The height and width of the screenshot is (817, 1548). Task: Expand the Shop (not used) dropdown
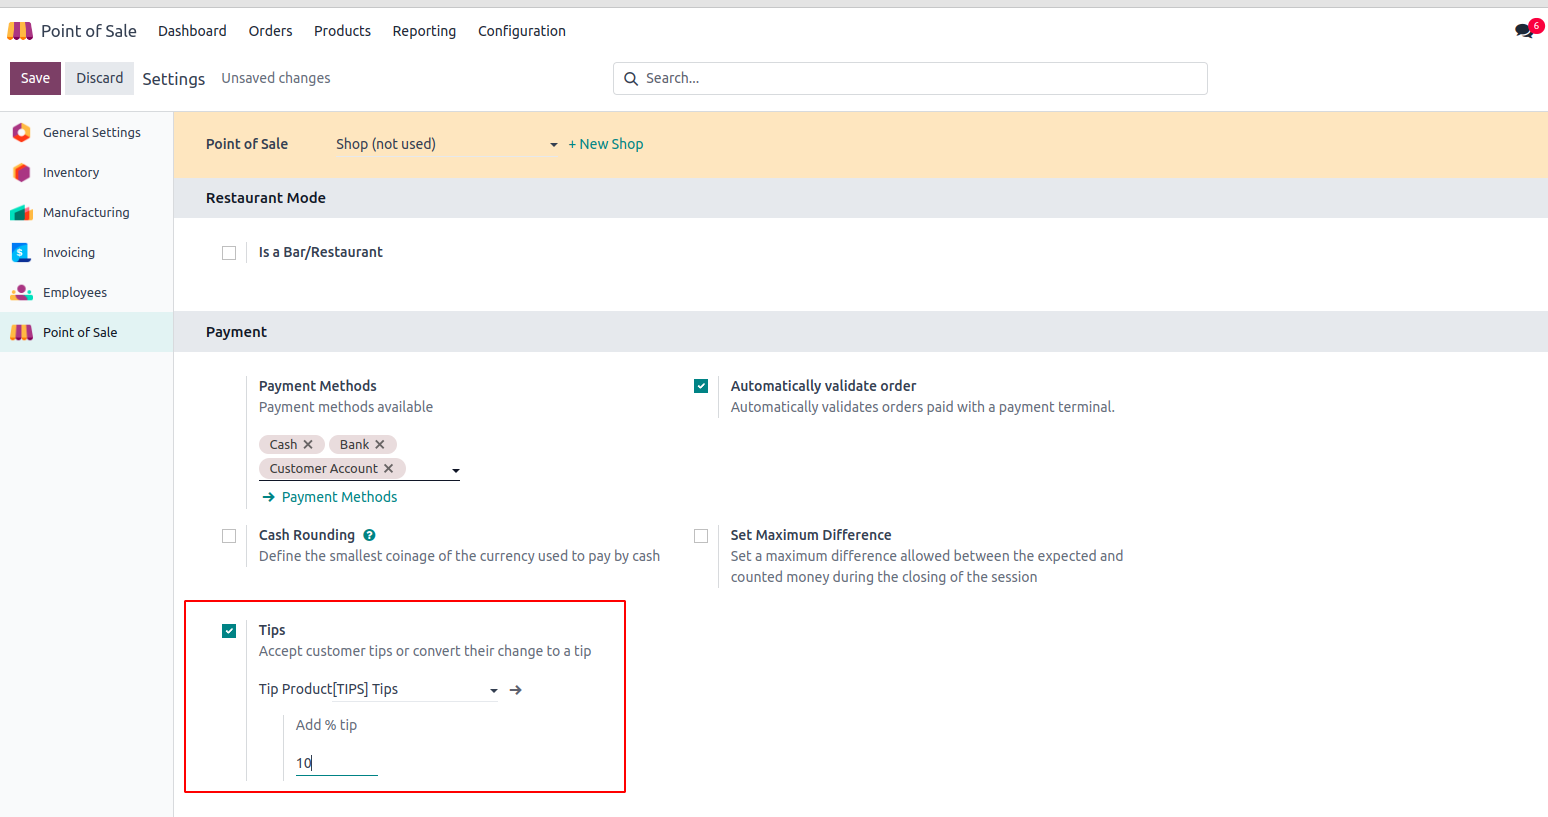click(553, 145)
